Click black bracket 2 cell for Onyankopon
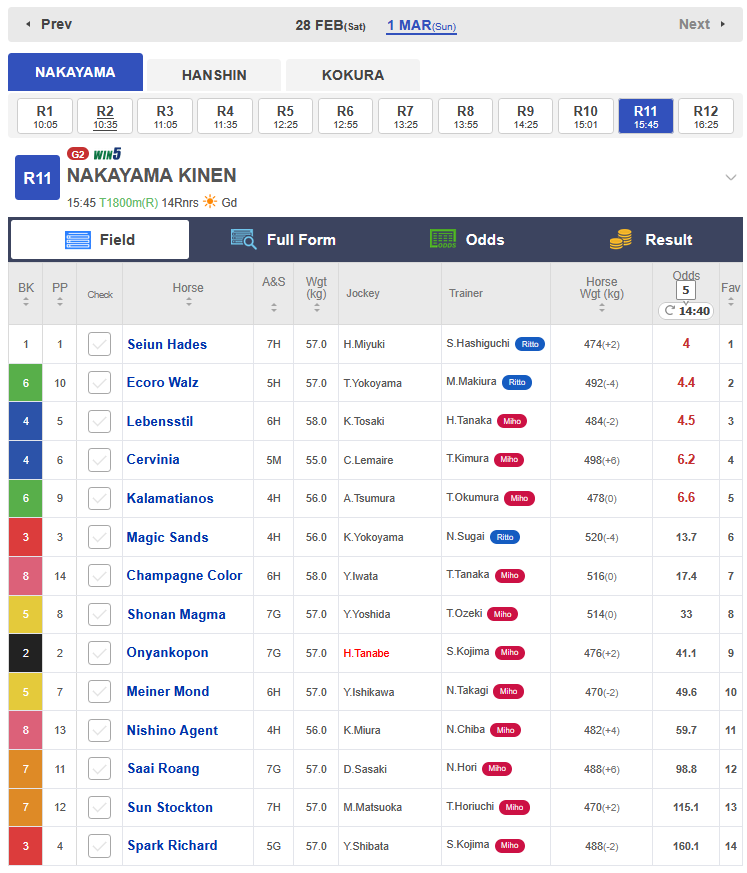747x873 pixels. tap(26, 653)
